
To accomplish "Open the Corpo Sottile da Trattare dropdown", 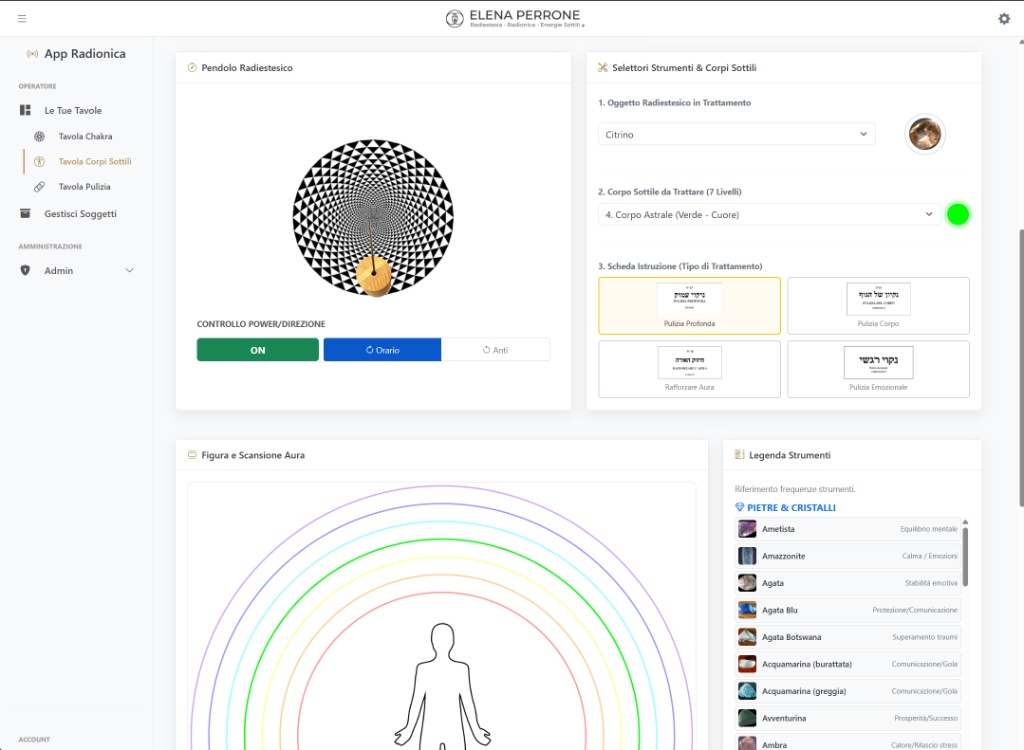I will (x=768, y=214).
